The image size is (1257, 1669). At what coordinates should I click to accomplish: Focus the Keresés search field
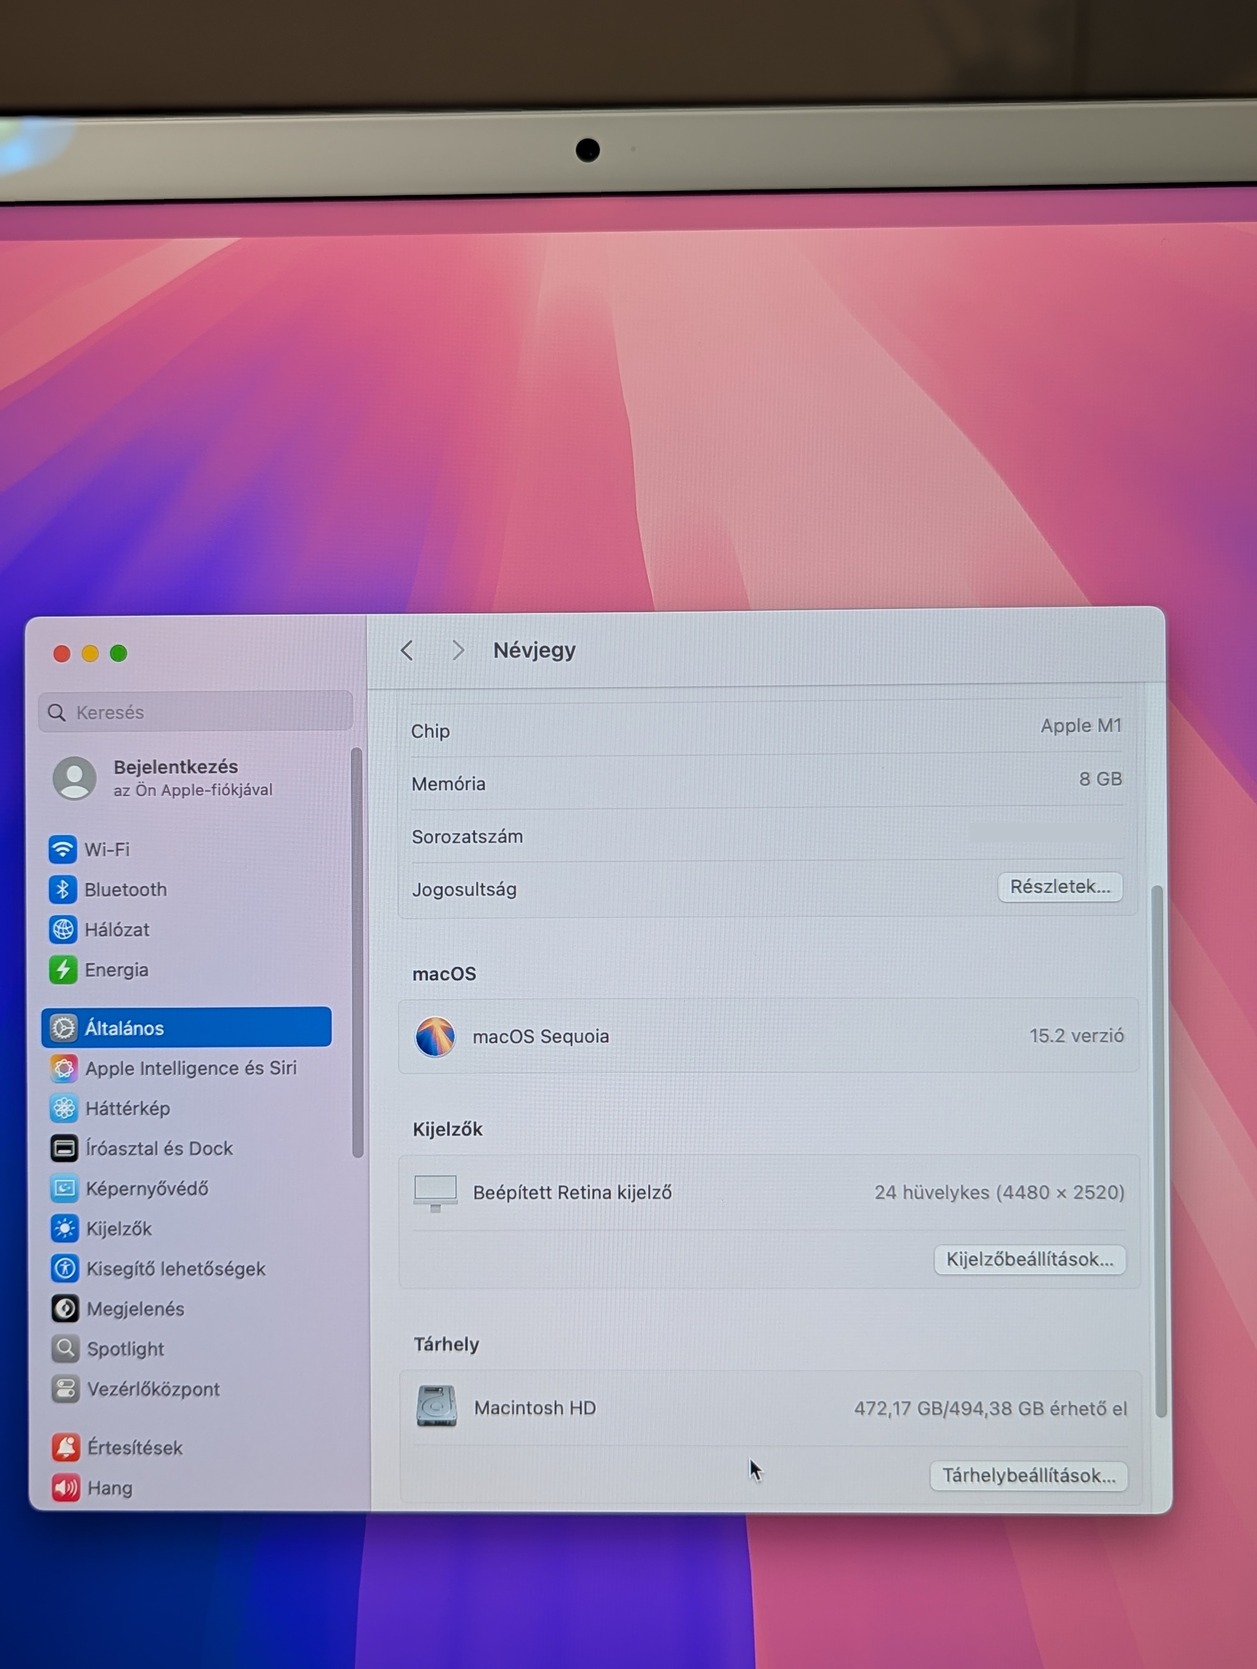pyautogui.click(x=196, y=711)
